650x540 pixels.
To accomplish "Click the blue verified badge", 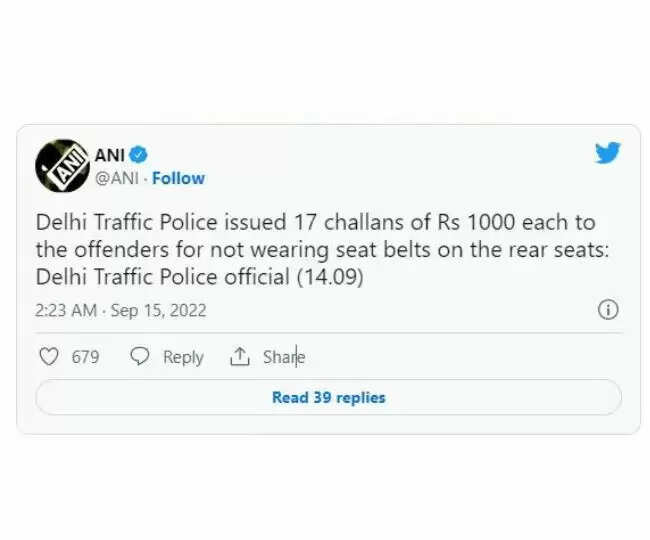I will (139, 154).
